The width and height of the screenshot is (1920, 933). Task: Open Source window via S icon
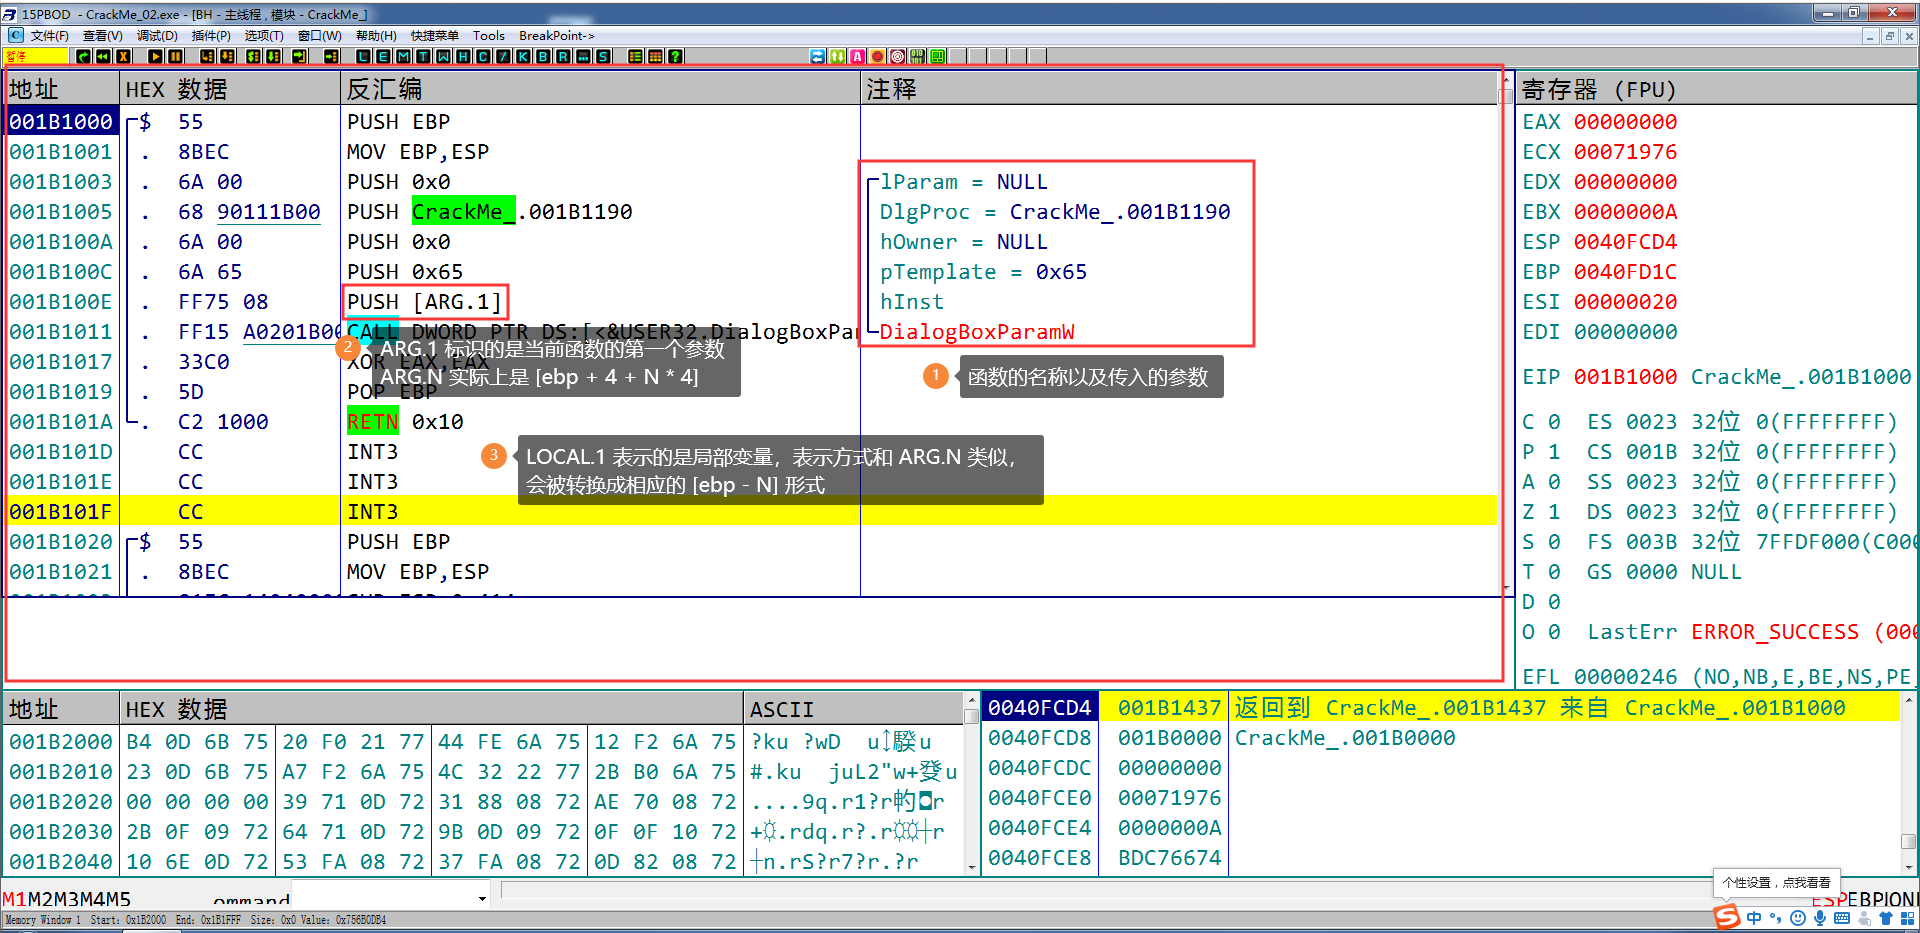(x=603, y=56)
